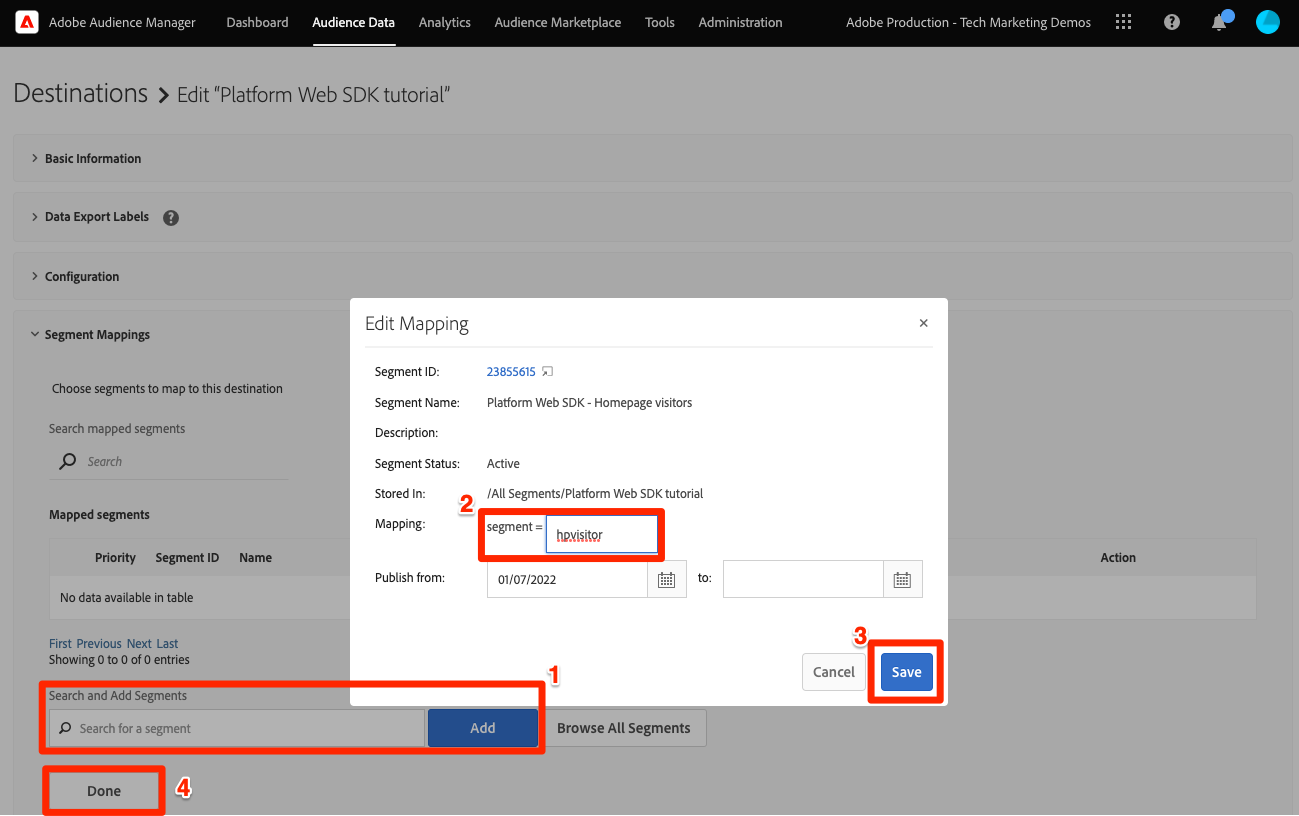Click 'Adobe Audience Manager' product title
Image resolution: width=1299 pixels, height=816 pixels.
(122, 22)
